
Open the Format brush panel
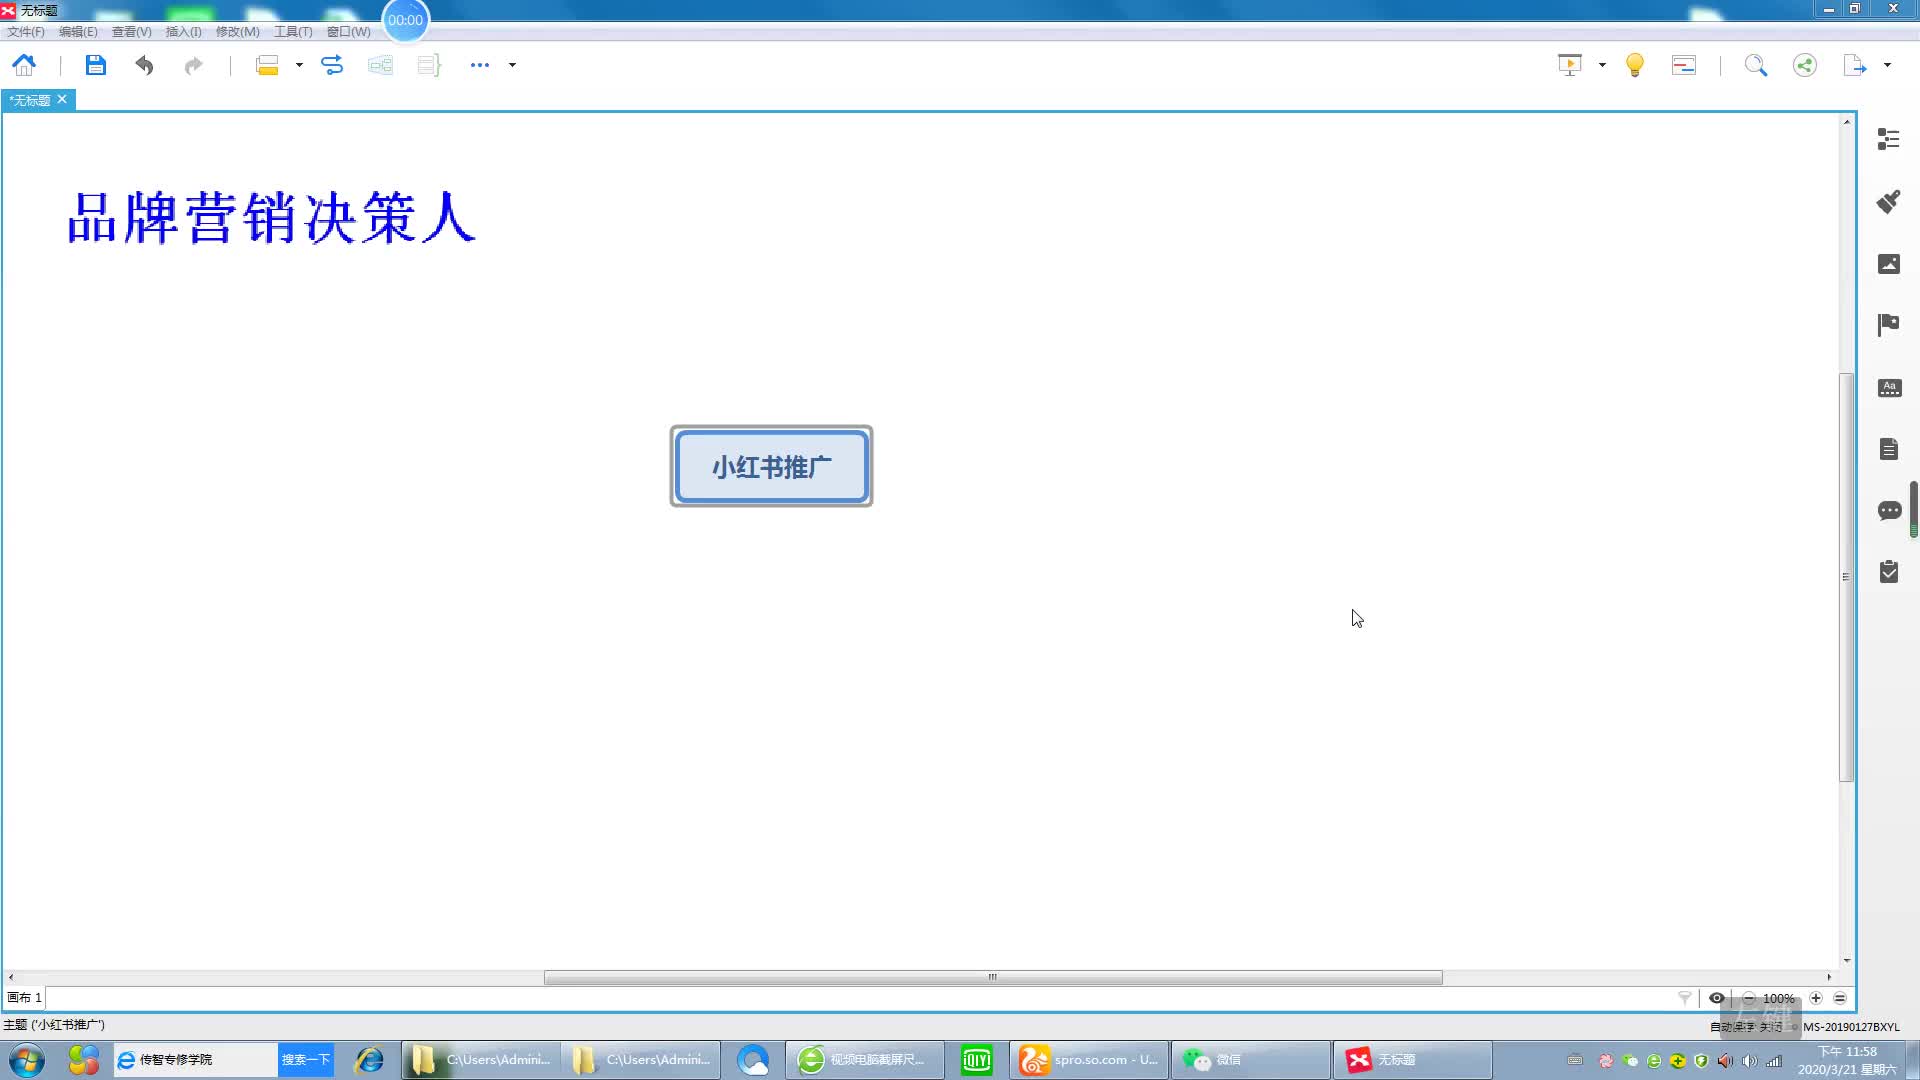(1889, 201)
